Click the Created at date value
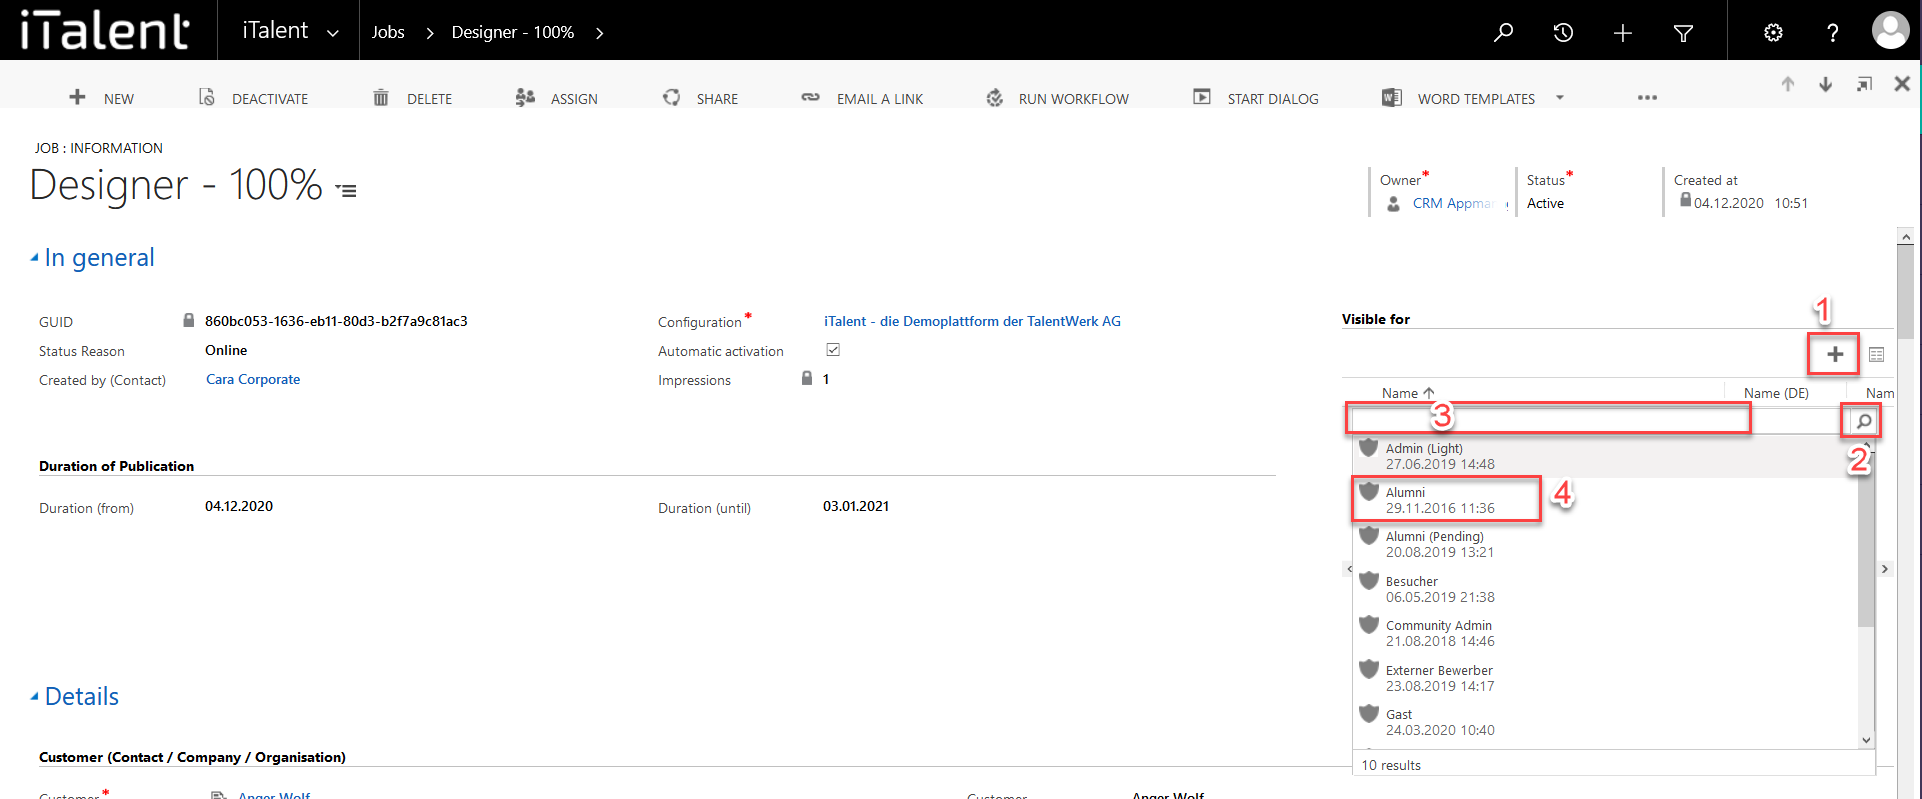Viewport: 1922px width, 799px height. (1751, 203)
